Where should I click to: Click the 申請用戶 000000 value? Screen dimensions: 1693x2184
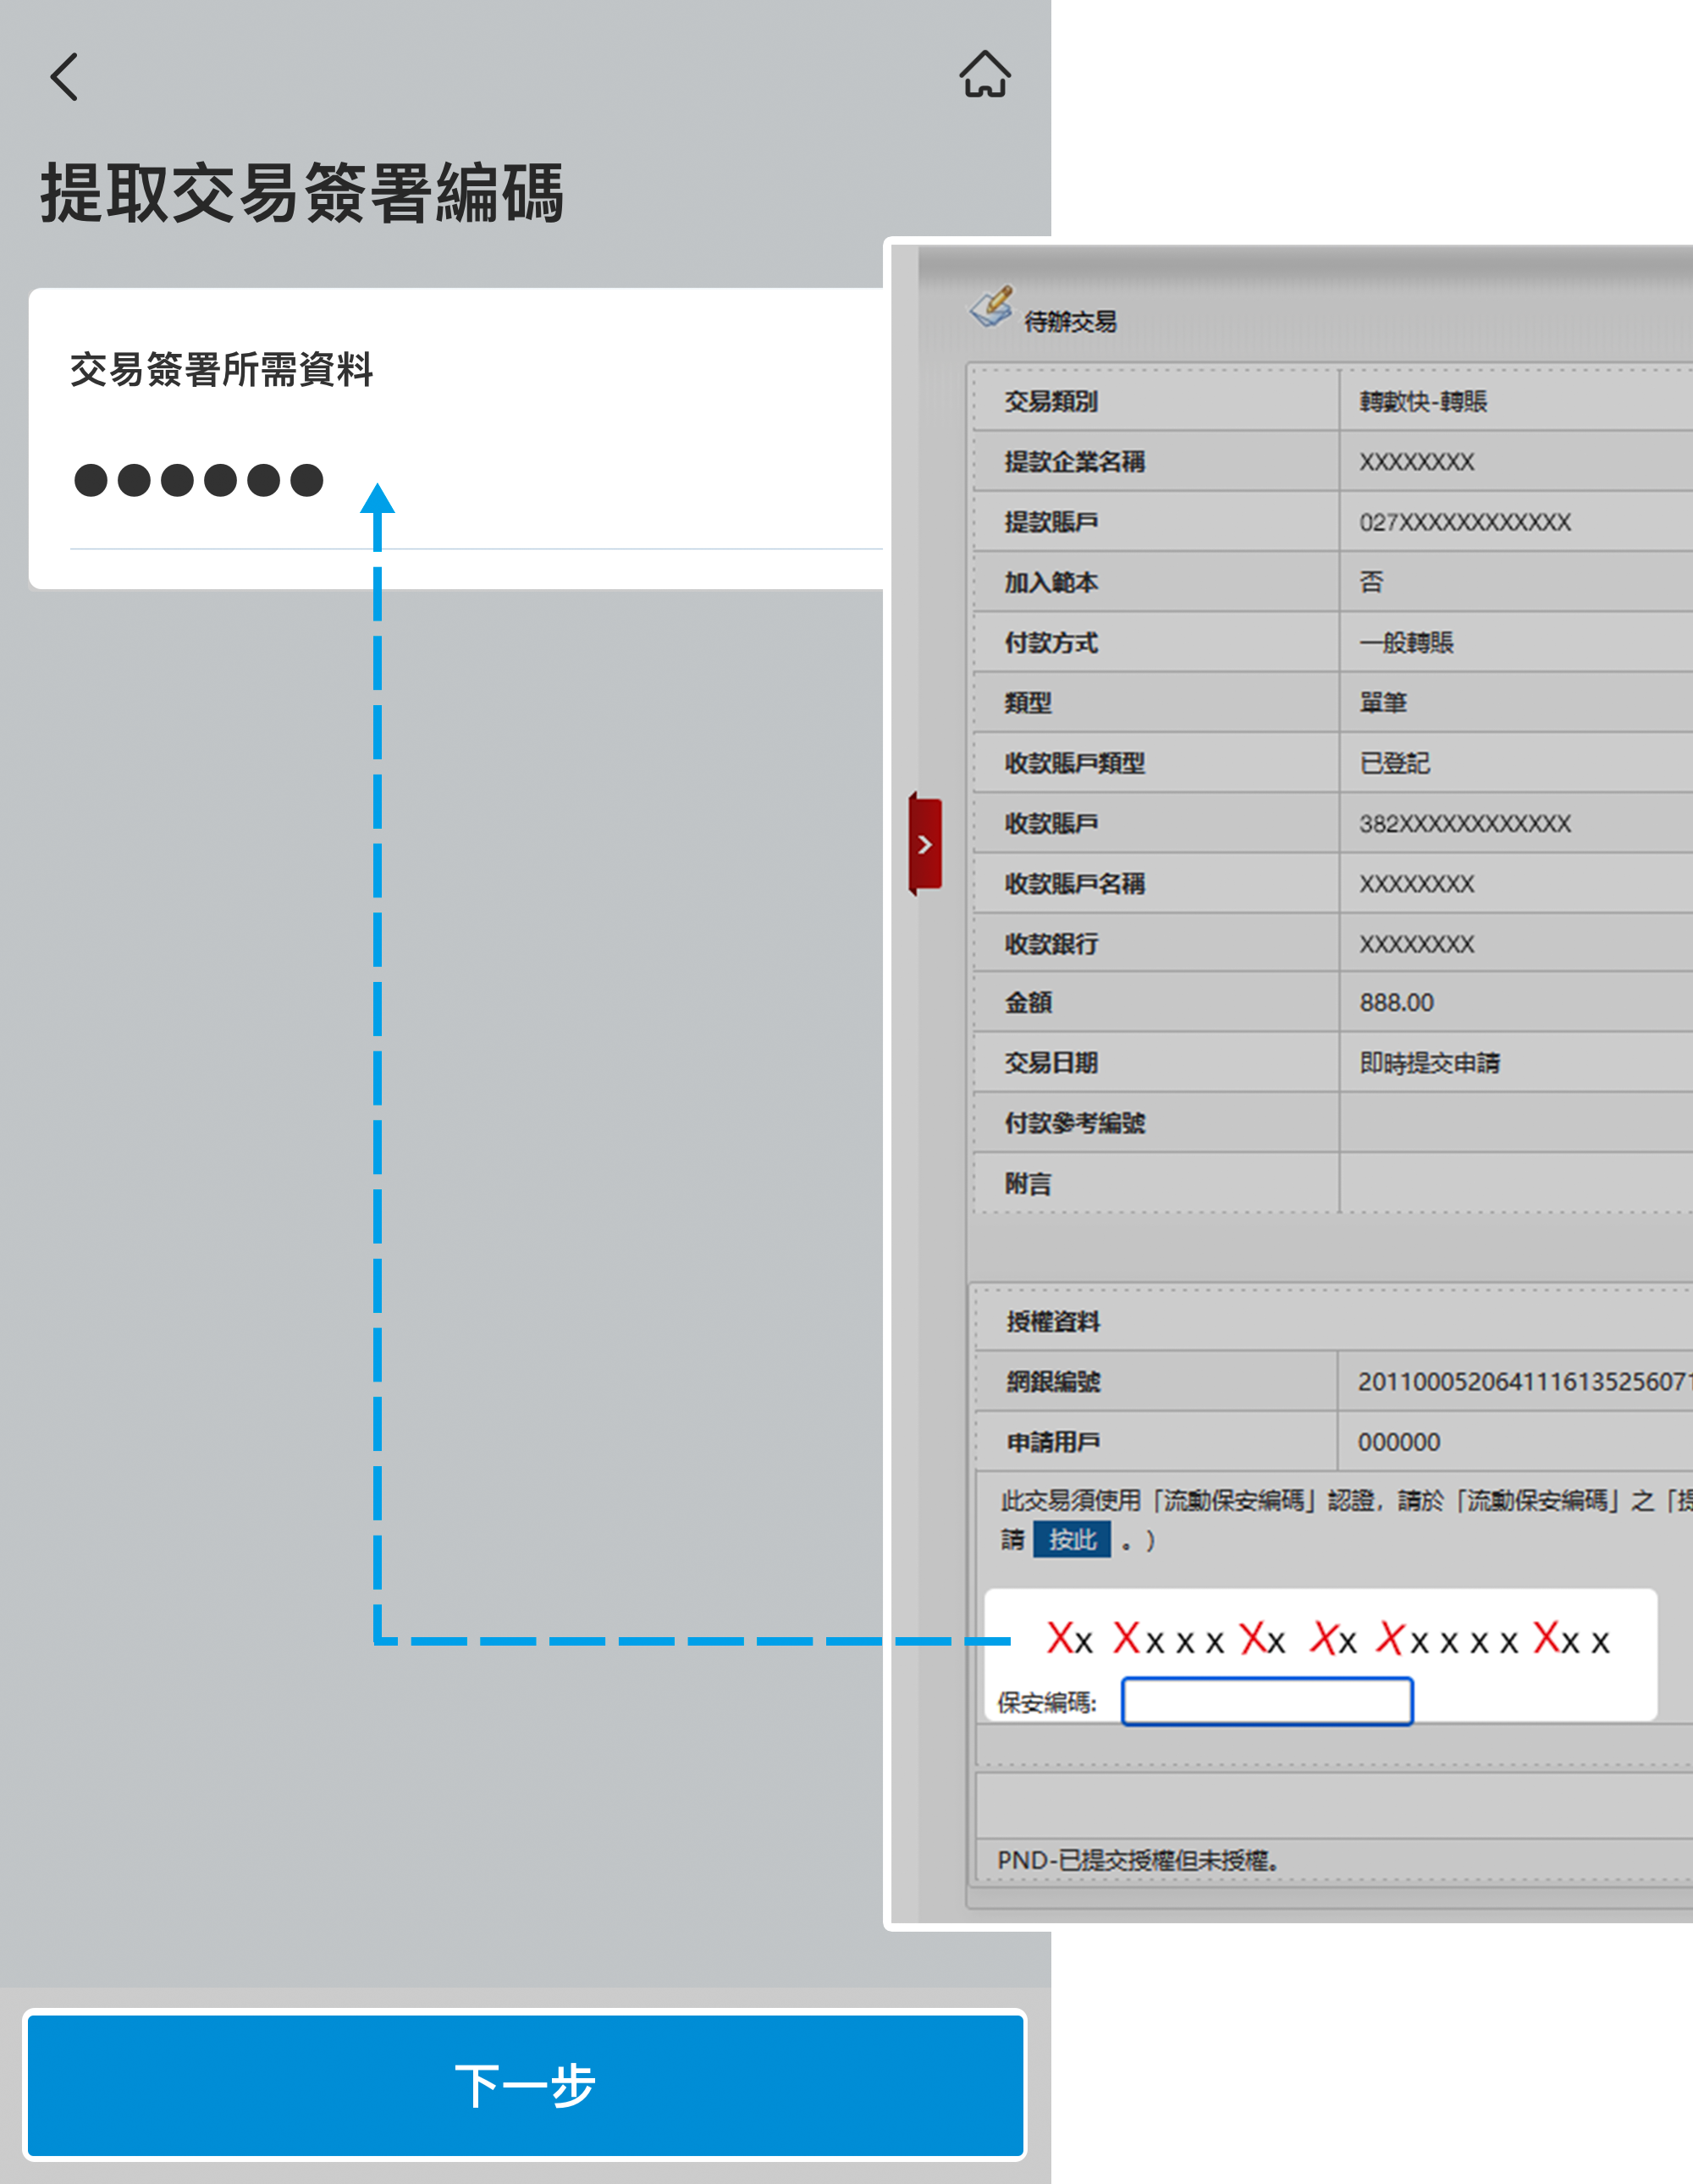[x=1398, y=1442]
